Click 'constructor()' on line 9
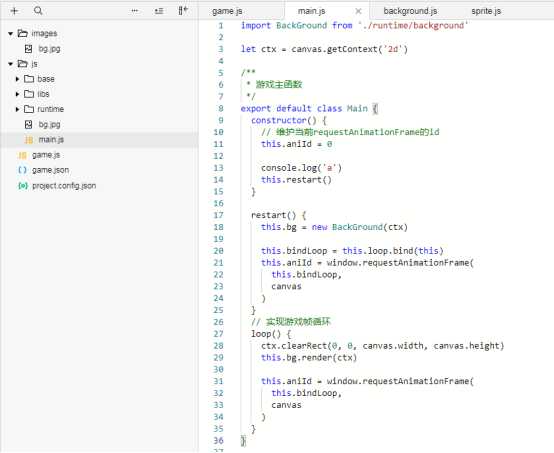 click(284, 120)
